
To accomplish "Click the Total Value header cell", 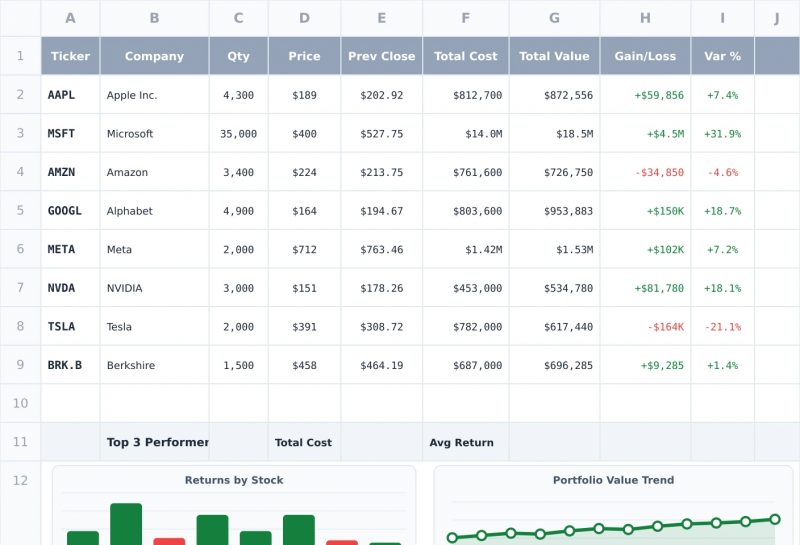I will pos(555,56).
